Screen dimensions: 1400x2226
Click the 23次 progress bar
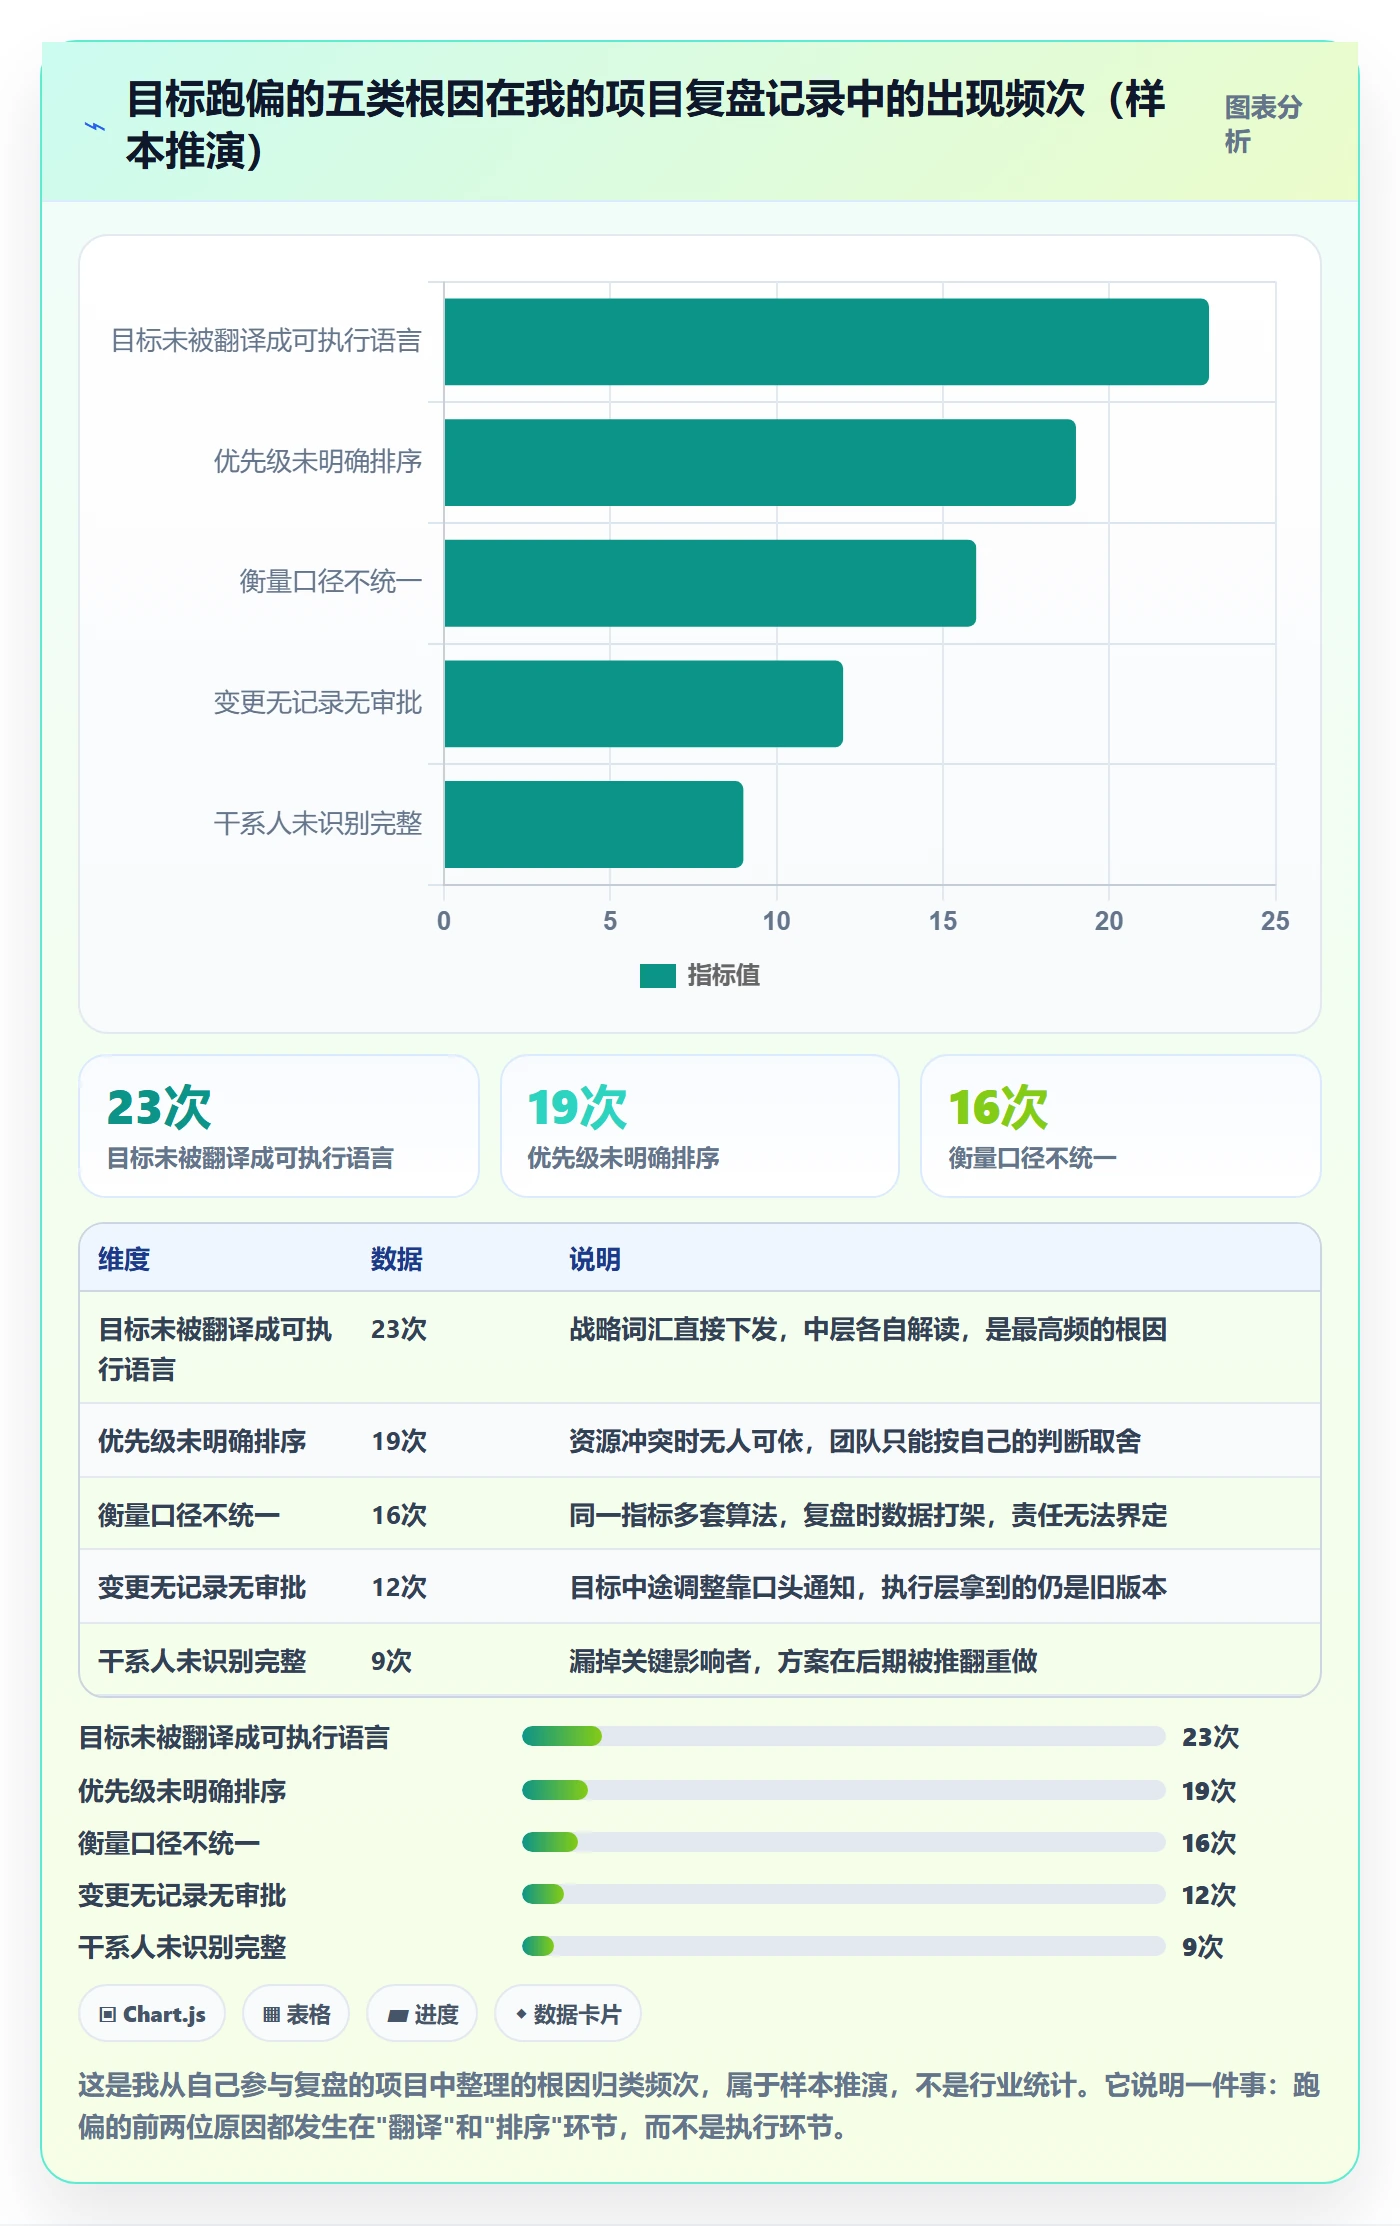[x=844, y=1736]
